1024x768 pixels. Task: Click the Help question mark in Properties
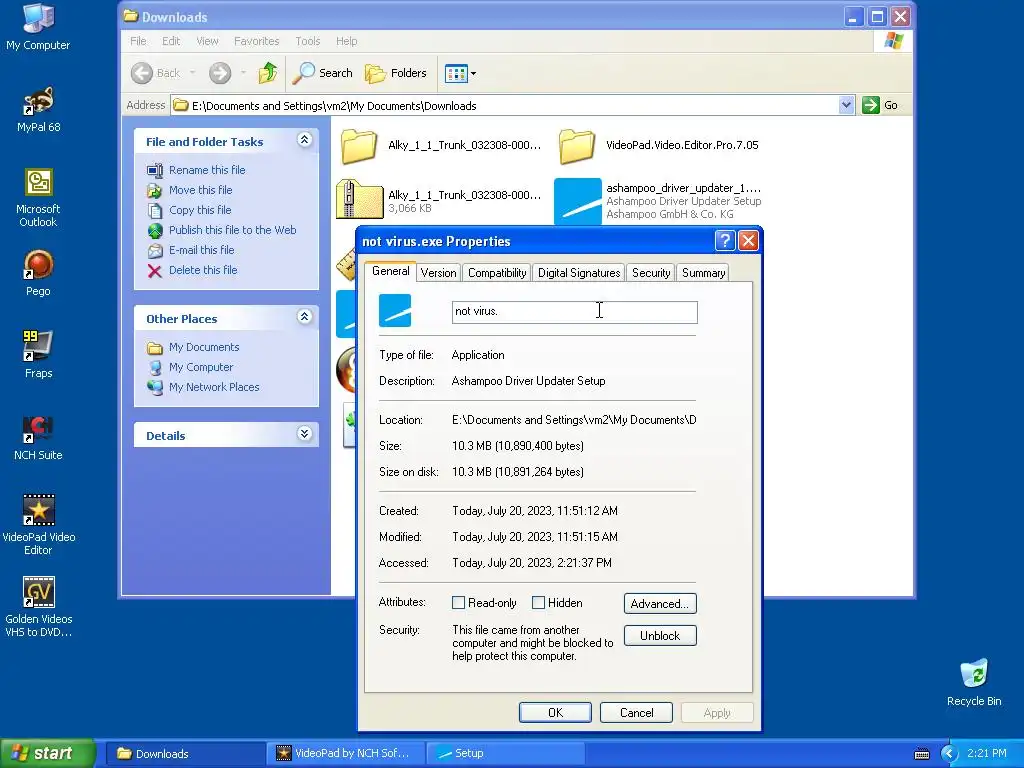coord(725,241)
